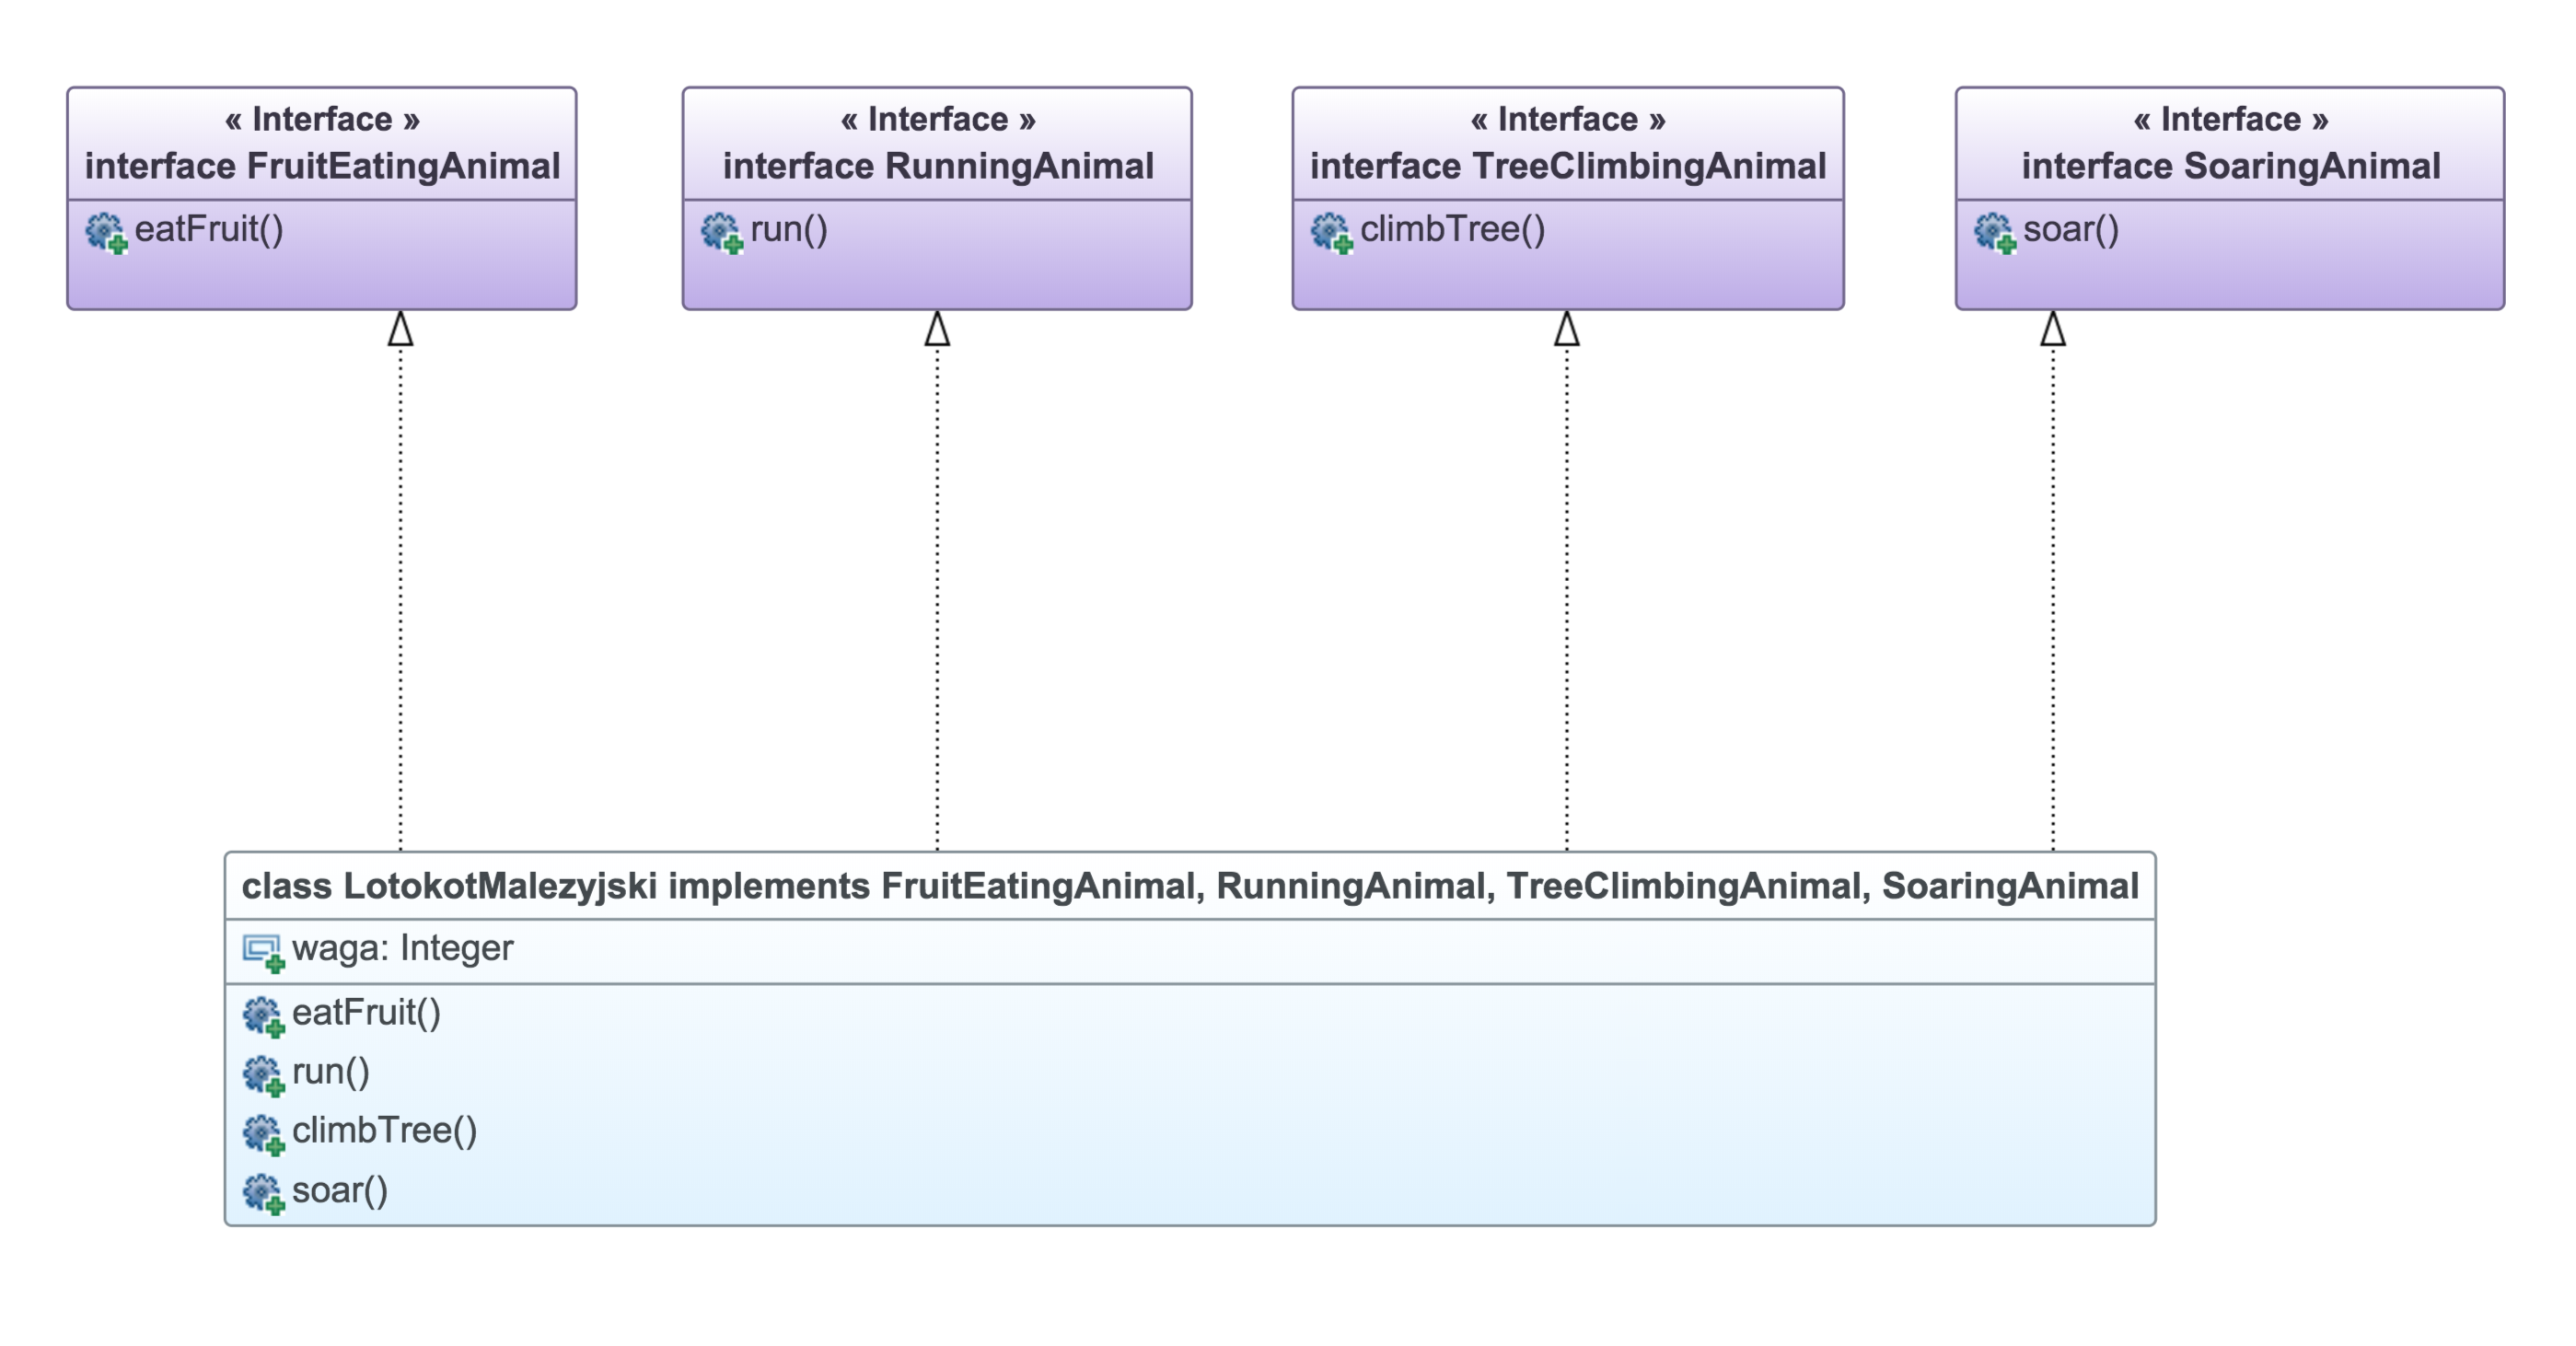Click the climbTree() icon in LotokotMalezyjski class
Screen dimensions: 2576x1346
pos(263,1133)
